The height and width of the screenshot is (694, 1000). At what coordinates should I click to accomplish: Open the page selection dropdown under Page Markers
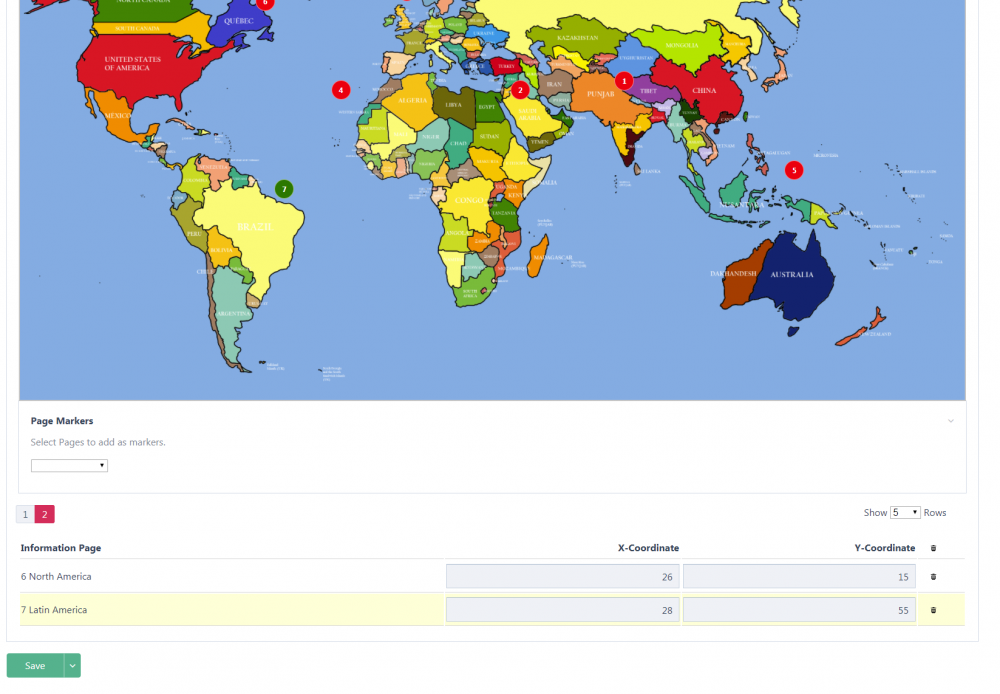coord(69,466)
